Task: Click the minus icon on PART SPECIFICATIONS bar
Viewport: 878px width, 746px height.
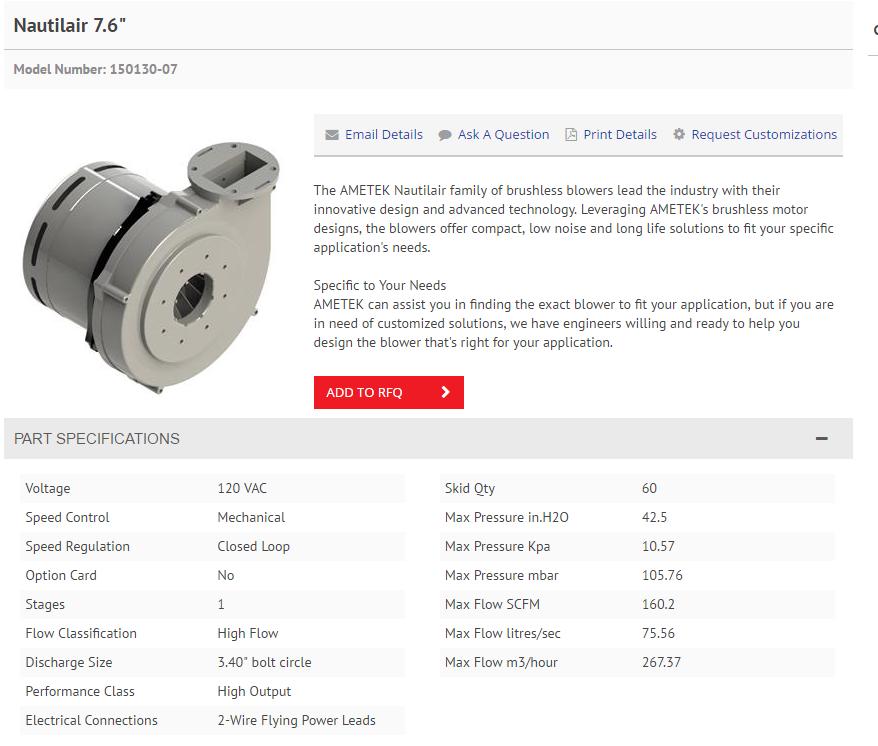Action: [821, 438]
